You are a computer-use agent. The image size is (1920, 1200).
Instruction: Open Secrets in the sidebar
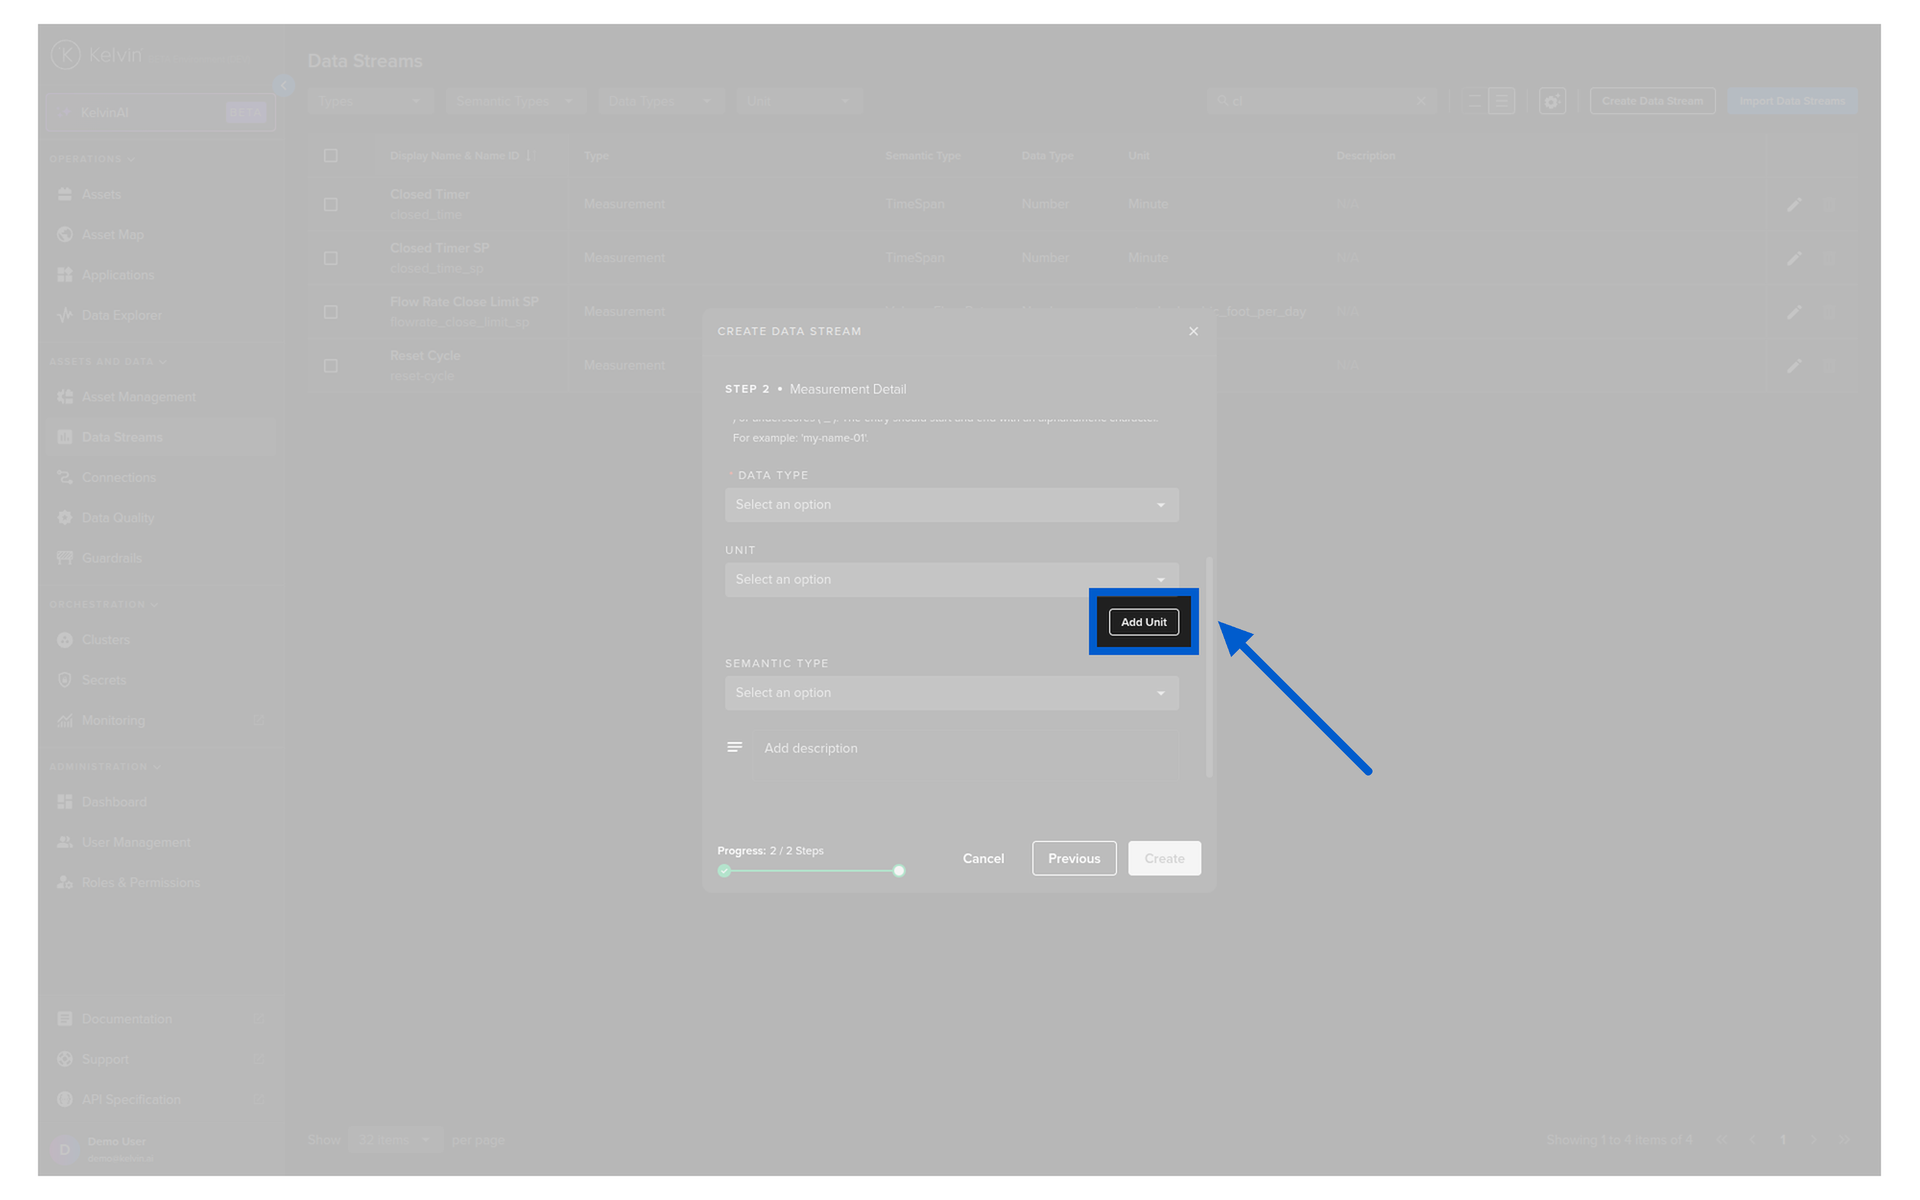click(x=103, y=680)
